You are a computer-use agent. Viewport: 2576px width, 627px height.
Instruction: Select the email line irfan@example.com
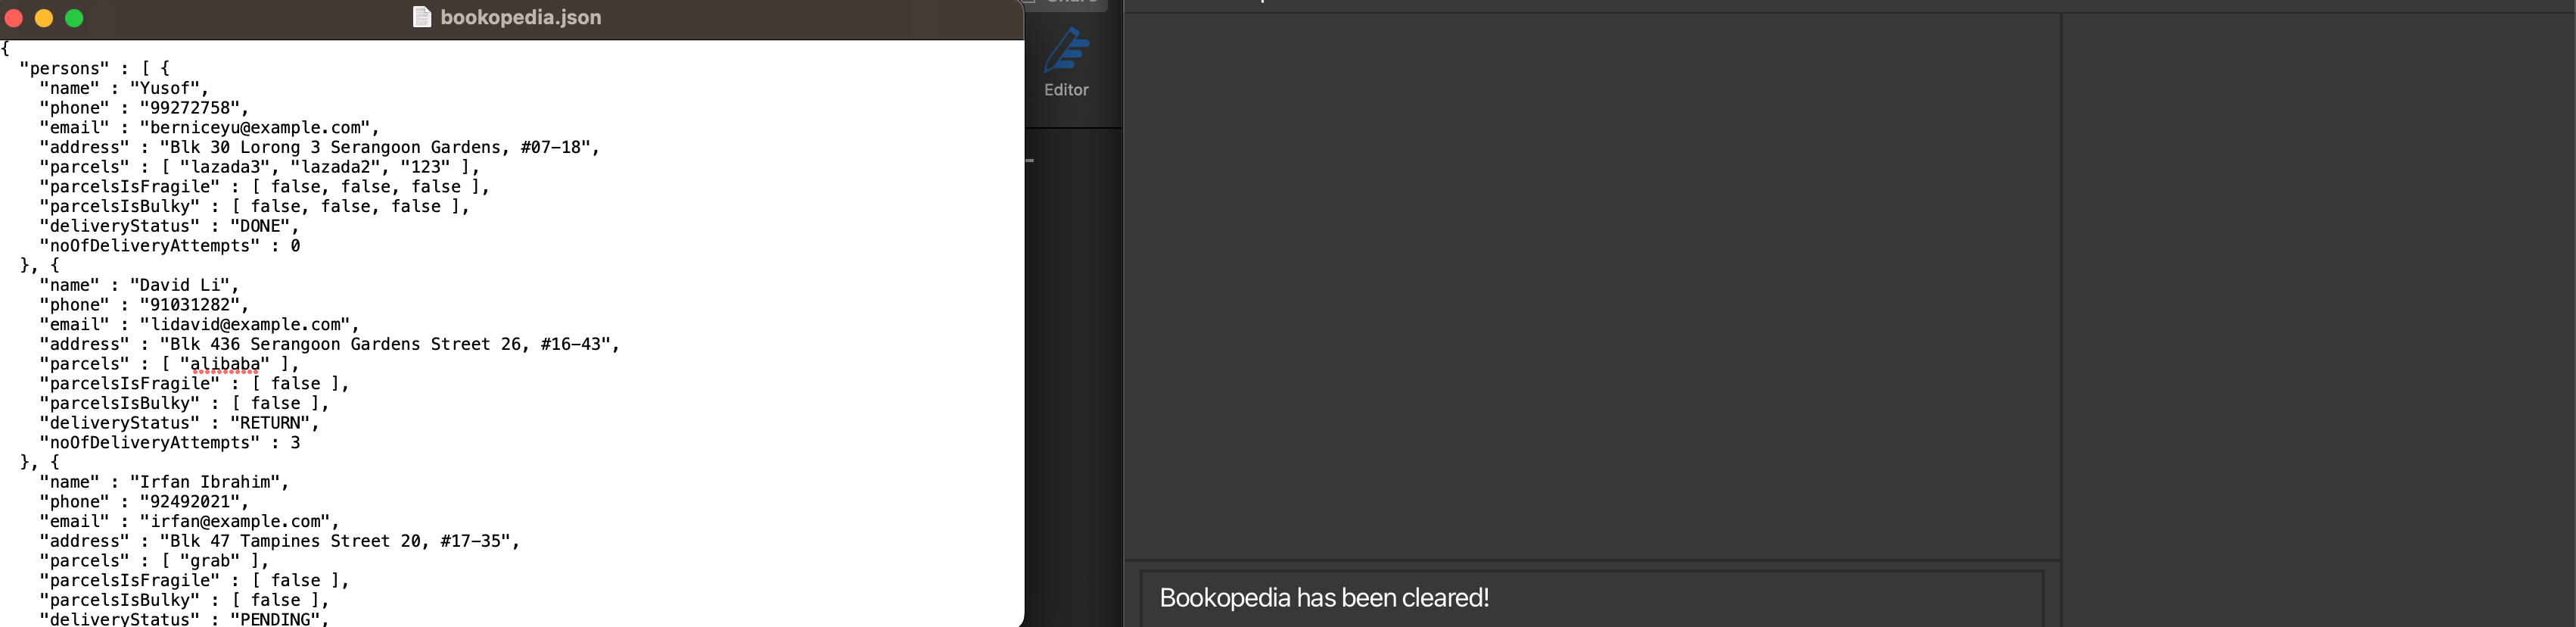(190, 521)
